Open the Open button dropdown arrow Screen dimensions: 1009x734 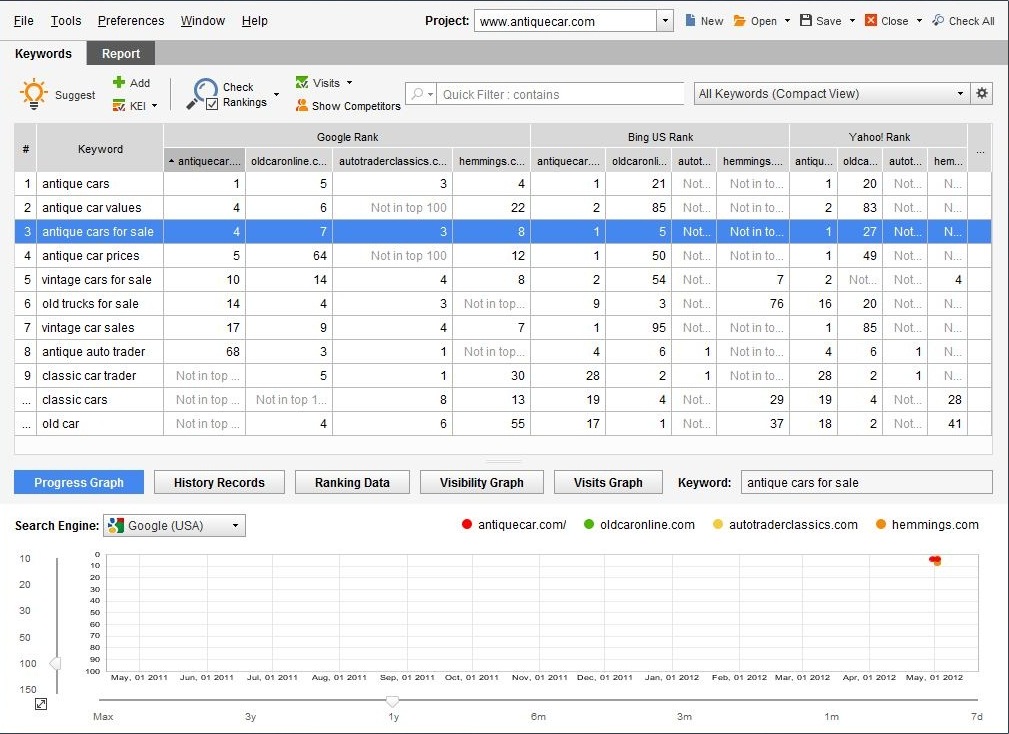tap(787, 21)
